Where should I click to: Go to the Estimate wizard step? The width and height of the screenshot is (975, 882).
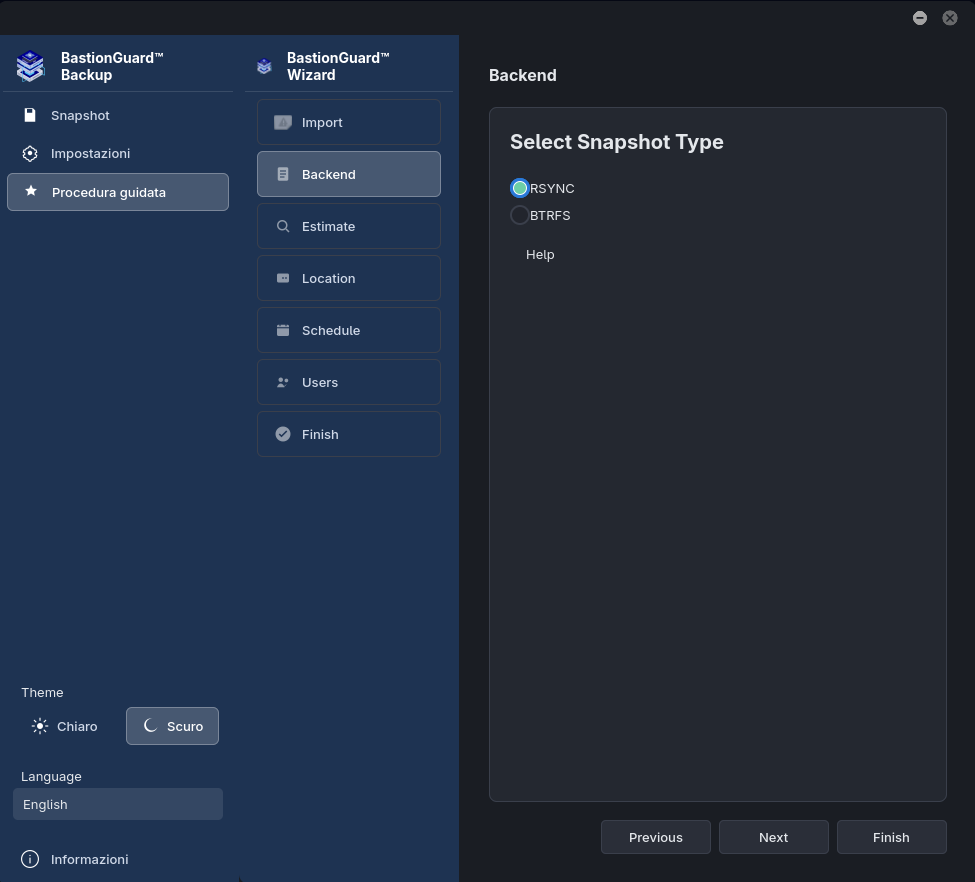[349, 226]
